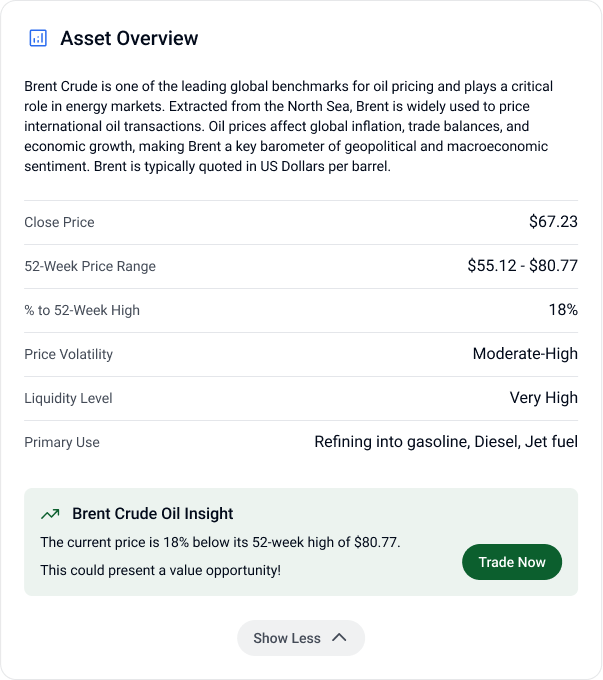Click the Moderate-High volatility value
The image size is (603, 680).
525,354
